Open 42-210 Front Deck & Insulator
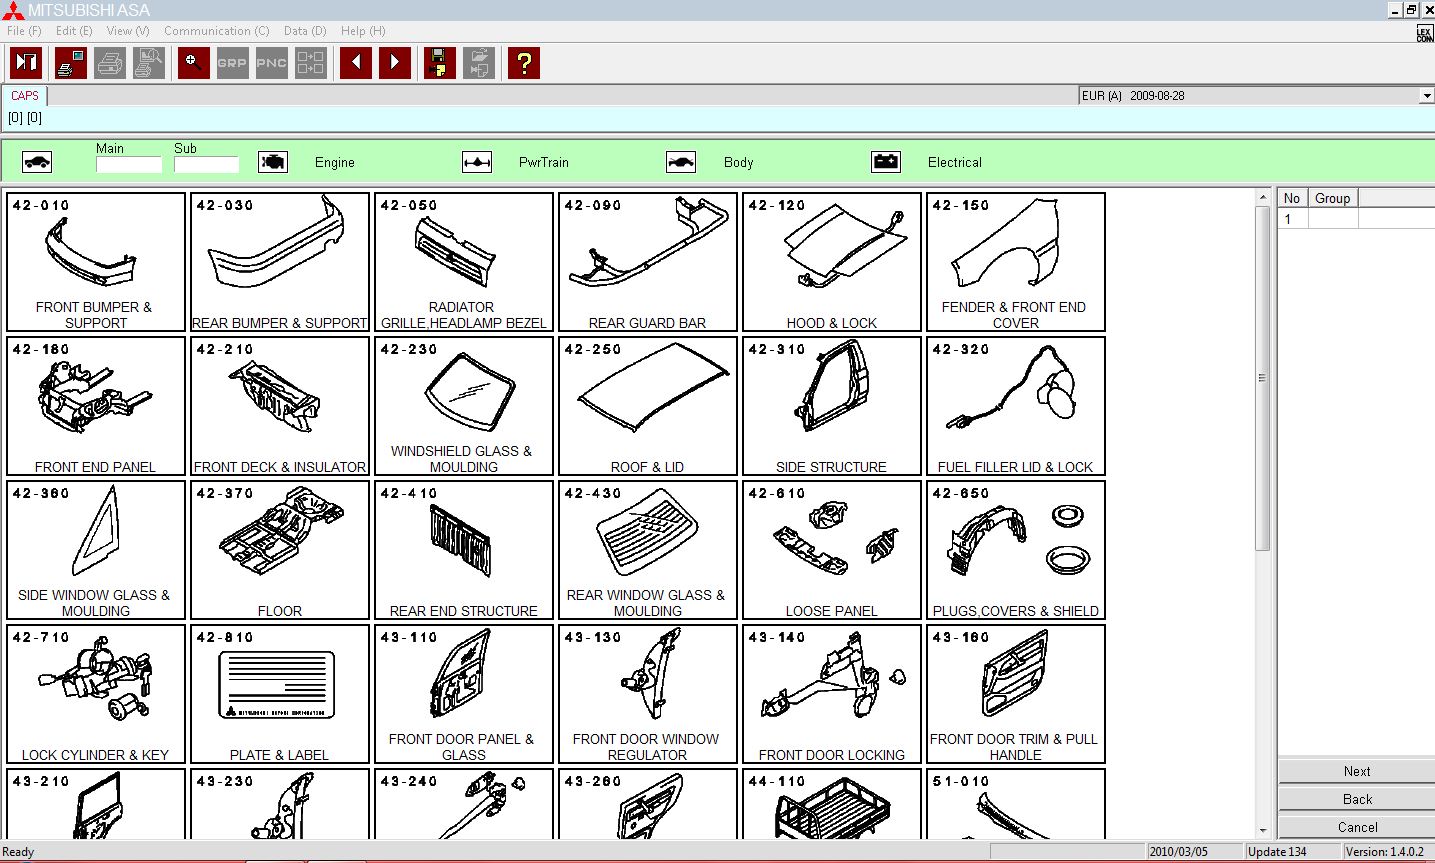 pos(280,406)
